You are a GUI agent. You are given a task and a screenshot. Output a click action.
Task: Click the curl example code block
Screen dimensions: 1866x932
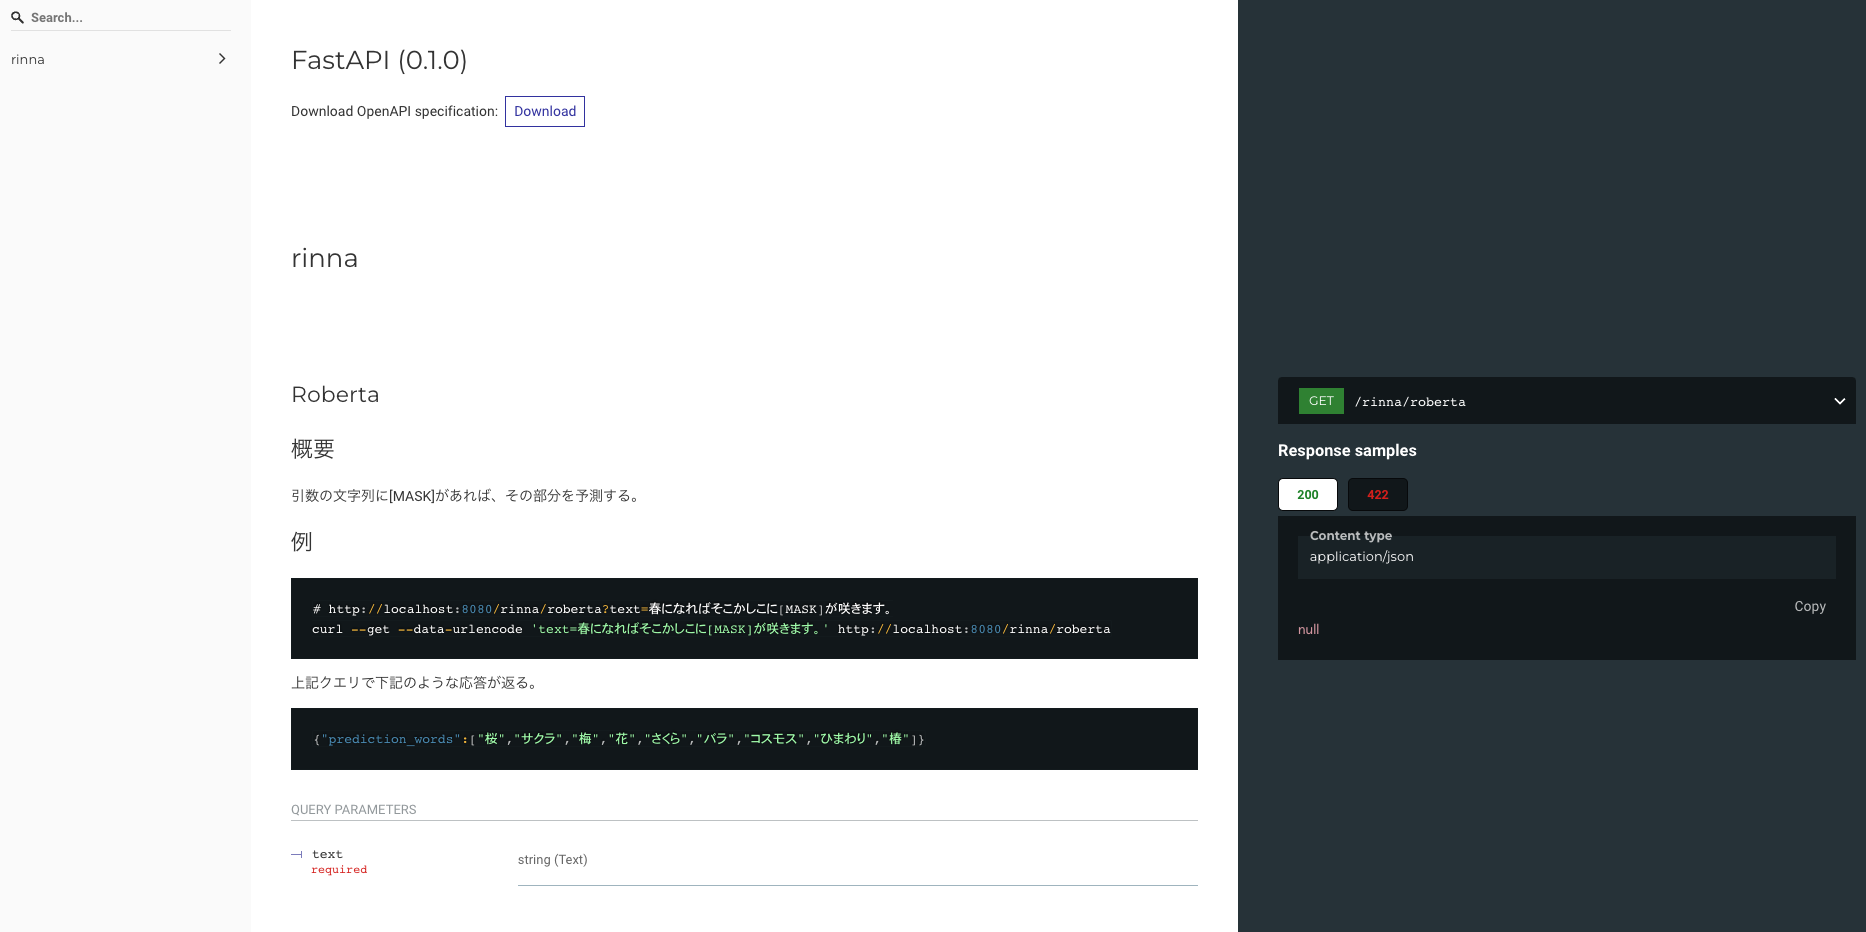pyautogui.click(x=710, y=618)
